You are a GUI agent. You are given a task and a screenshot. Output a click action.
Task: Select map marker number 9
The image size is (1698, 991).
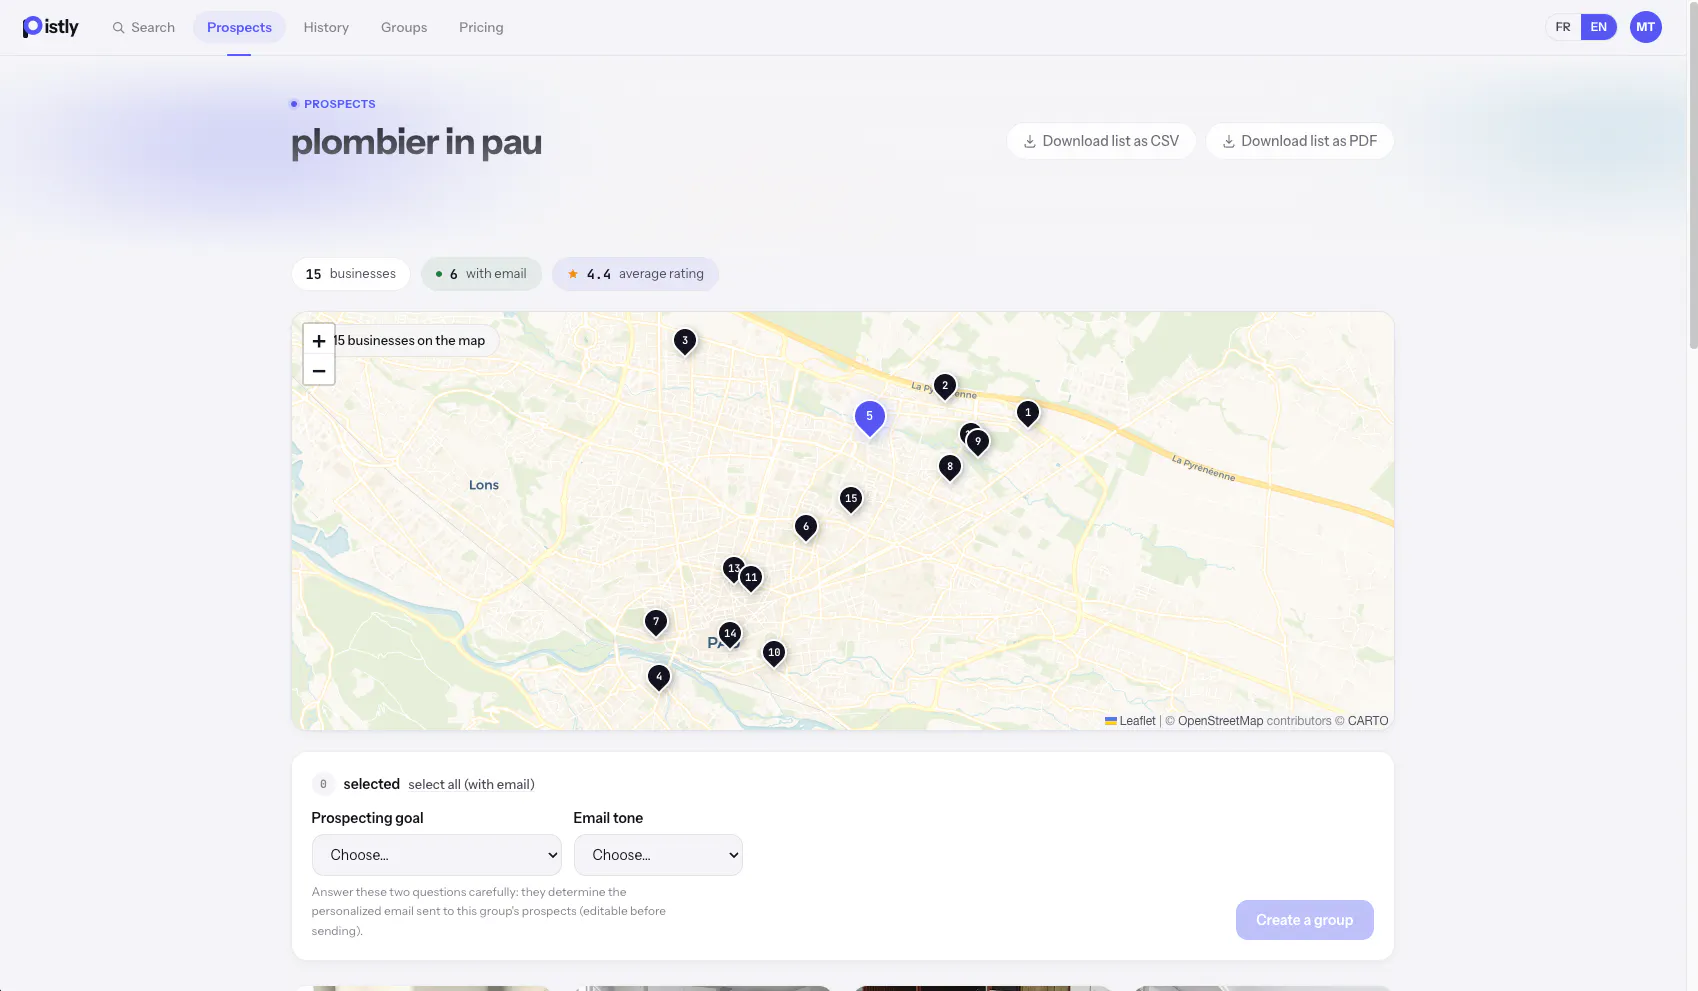point(978,443)
